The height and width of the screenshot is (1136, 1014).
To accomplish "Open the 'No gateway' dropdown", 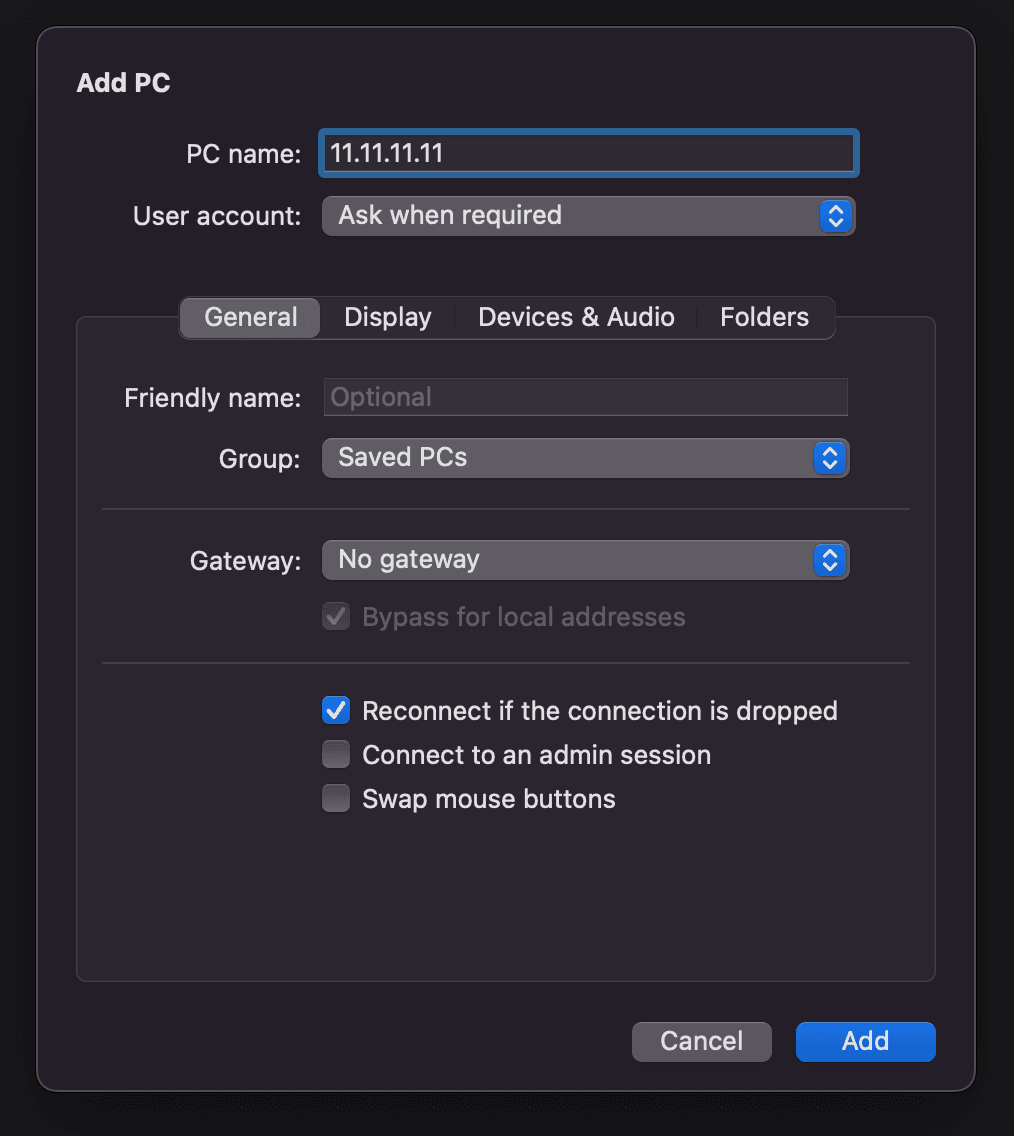I will pos(585,560).
